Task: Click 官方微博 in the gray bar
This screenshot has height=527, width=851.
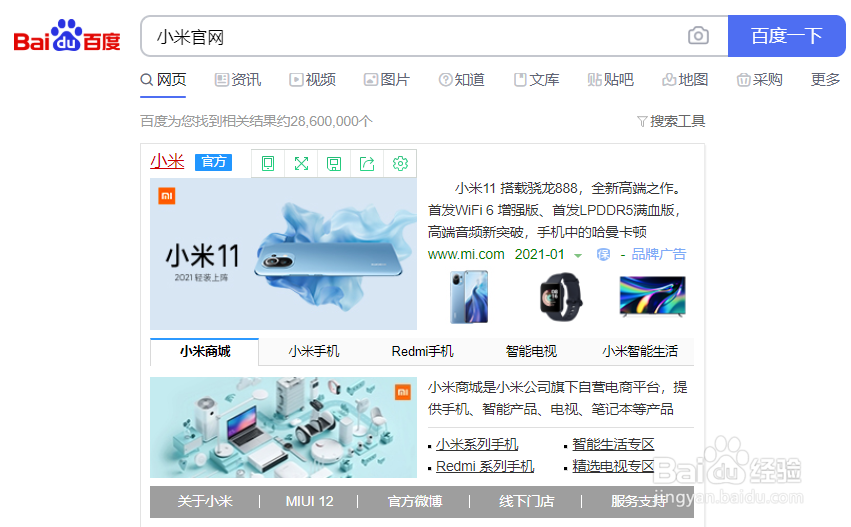Action: click(415, 501)
